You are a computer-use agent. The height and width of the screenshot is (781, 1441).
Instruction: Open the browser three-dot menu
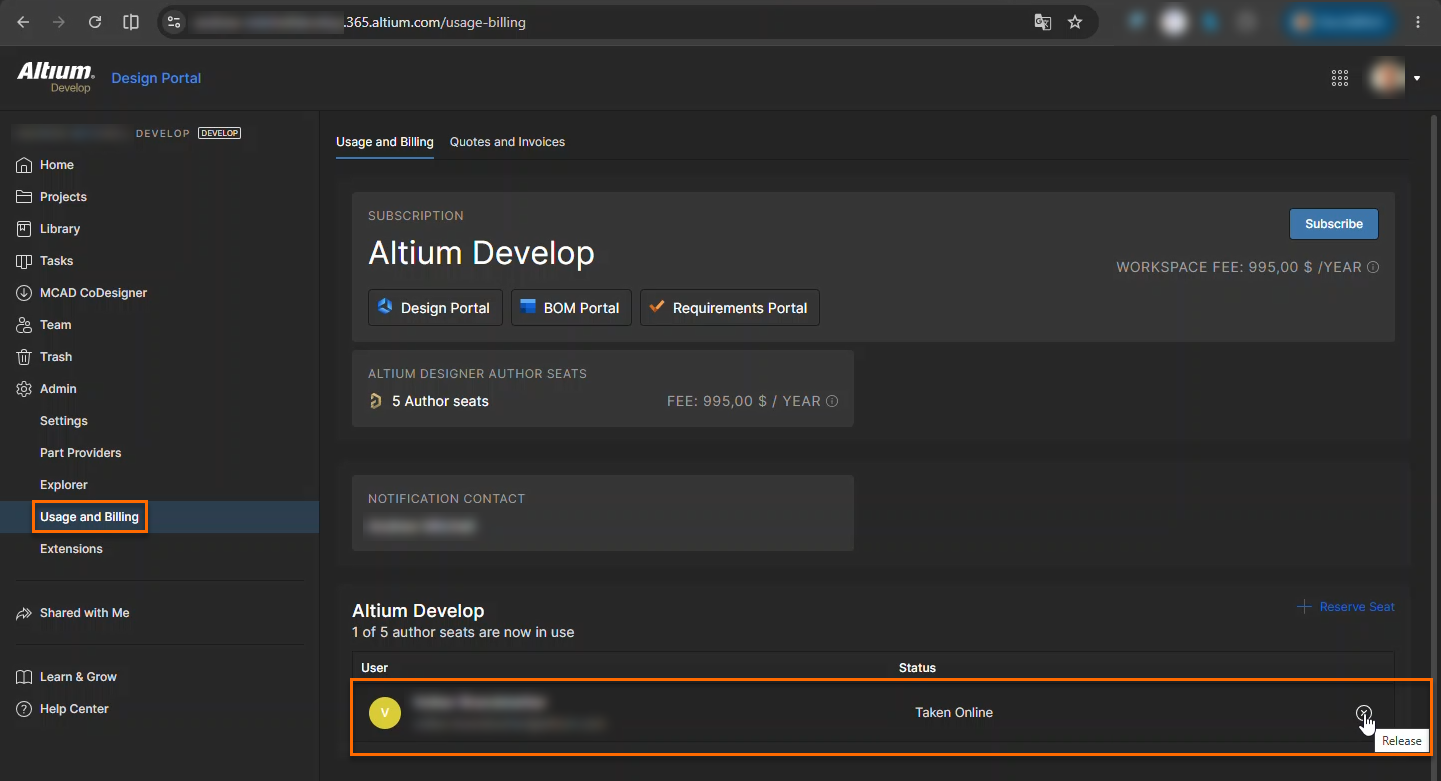(1418, 22)
